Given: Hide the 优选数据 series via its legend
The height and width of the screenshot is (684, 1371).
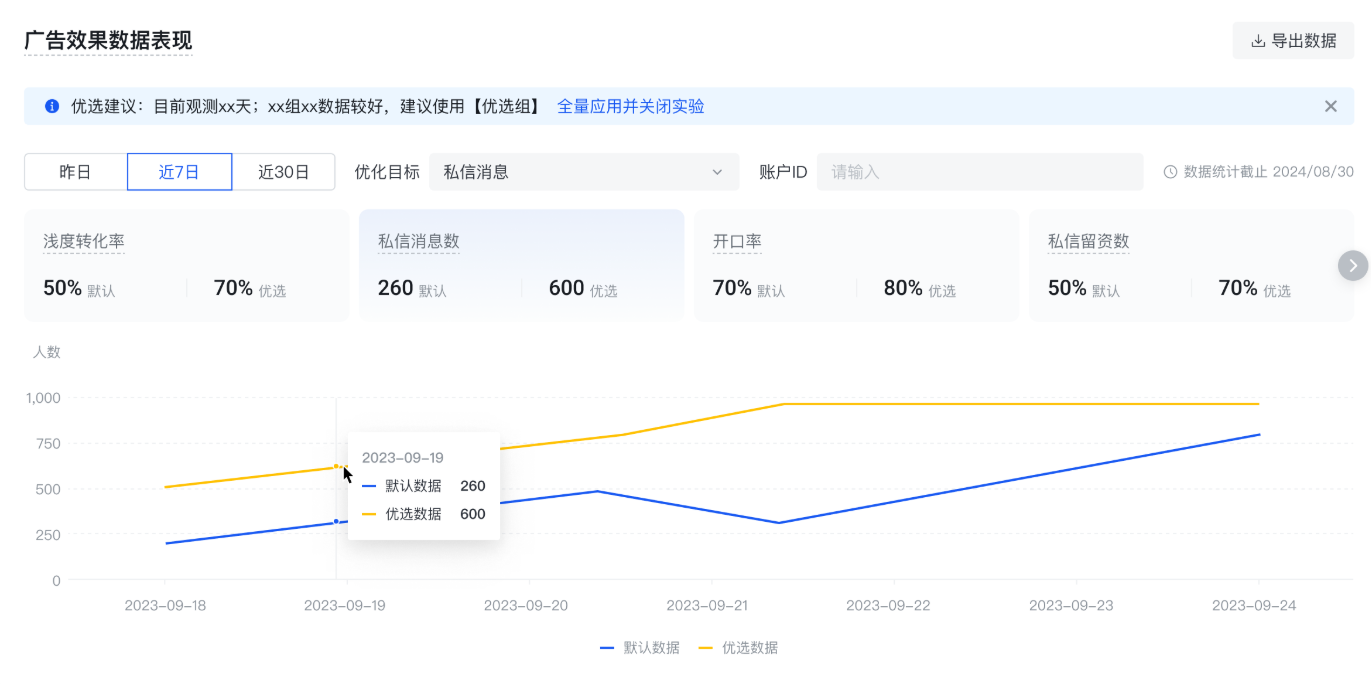Looking at the screenshot, I should pyautogui.click(x=738, y=647).
